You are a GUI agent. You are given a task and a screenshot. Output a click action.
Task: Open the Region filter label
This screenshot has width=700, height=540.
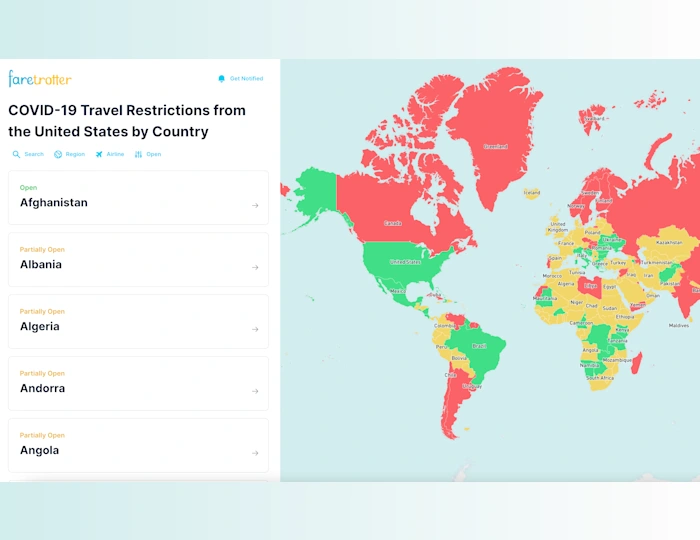pos(75,154)
